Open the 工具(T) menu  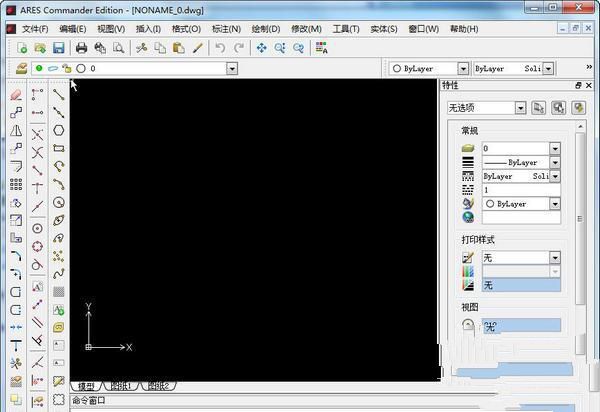tap(346, 29)
